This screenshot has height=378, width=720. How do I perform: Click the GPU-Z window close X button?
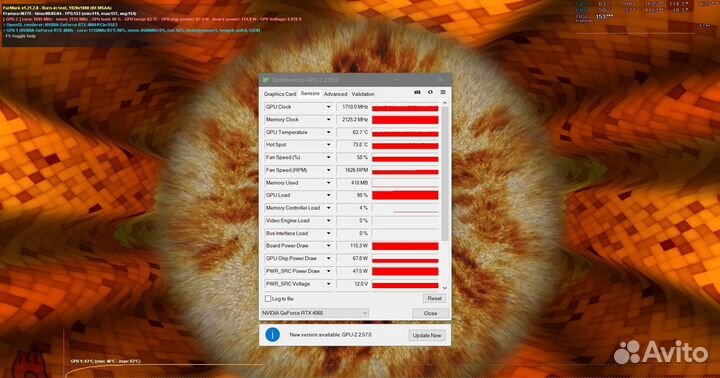(441, 80)
